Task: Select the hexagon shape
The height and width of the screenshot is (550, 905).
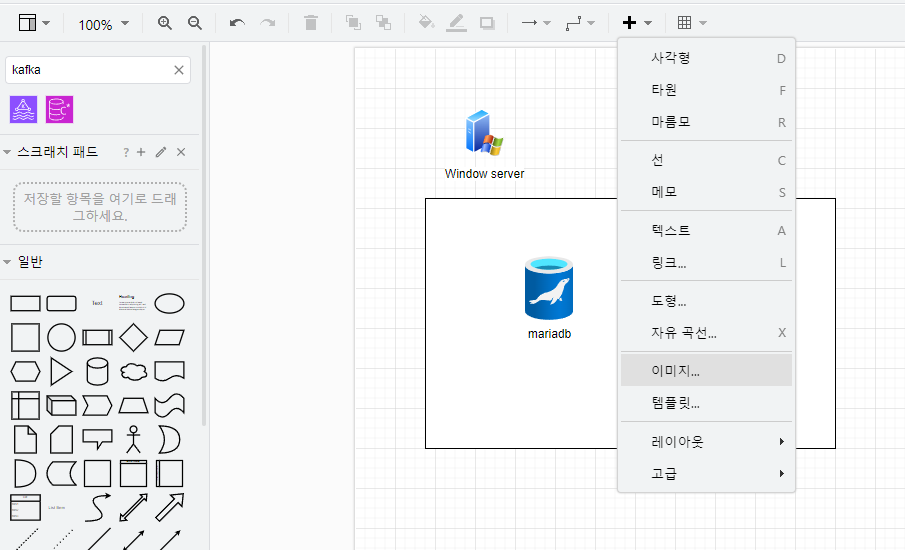Action: [x=25, y=372]
